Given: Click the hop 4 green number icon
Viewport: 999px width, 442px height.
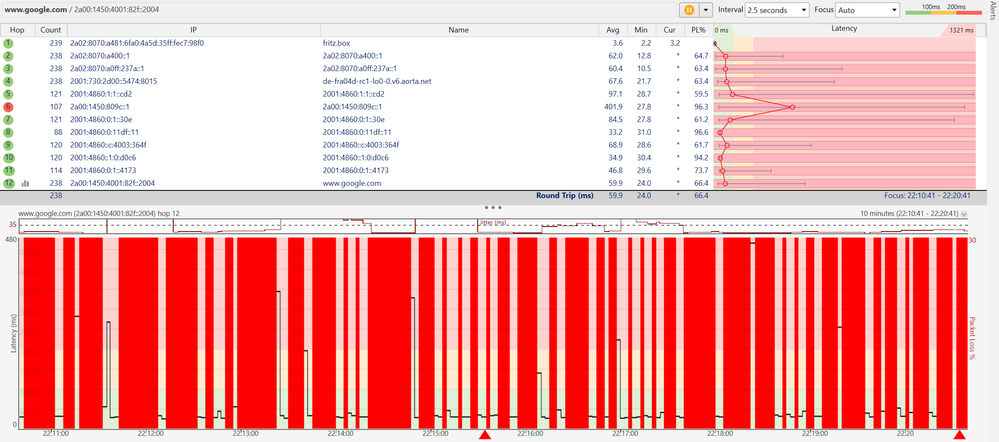Looking at the screenshot, I should [x=8, y=81].
